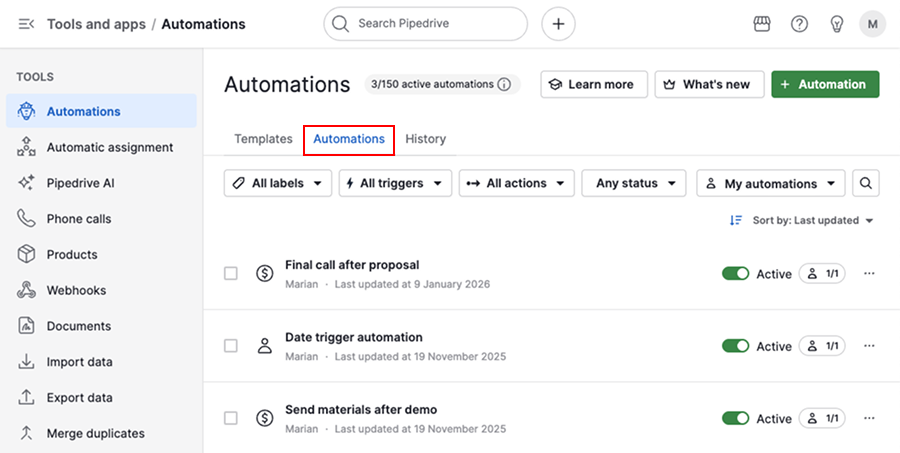Click the info icon beside active automations
This screenshot has width=900, height=453.
pos(504,85)
